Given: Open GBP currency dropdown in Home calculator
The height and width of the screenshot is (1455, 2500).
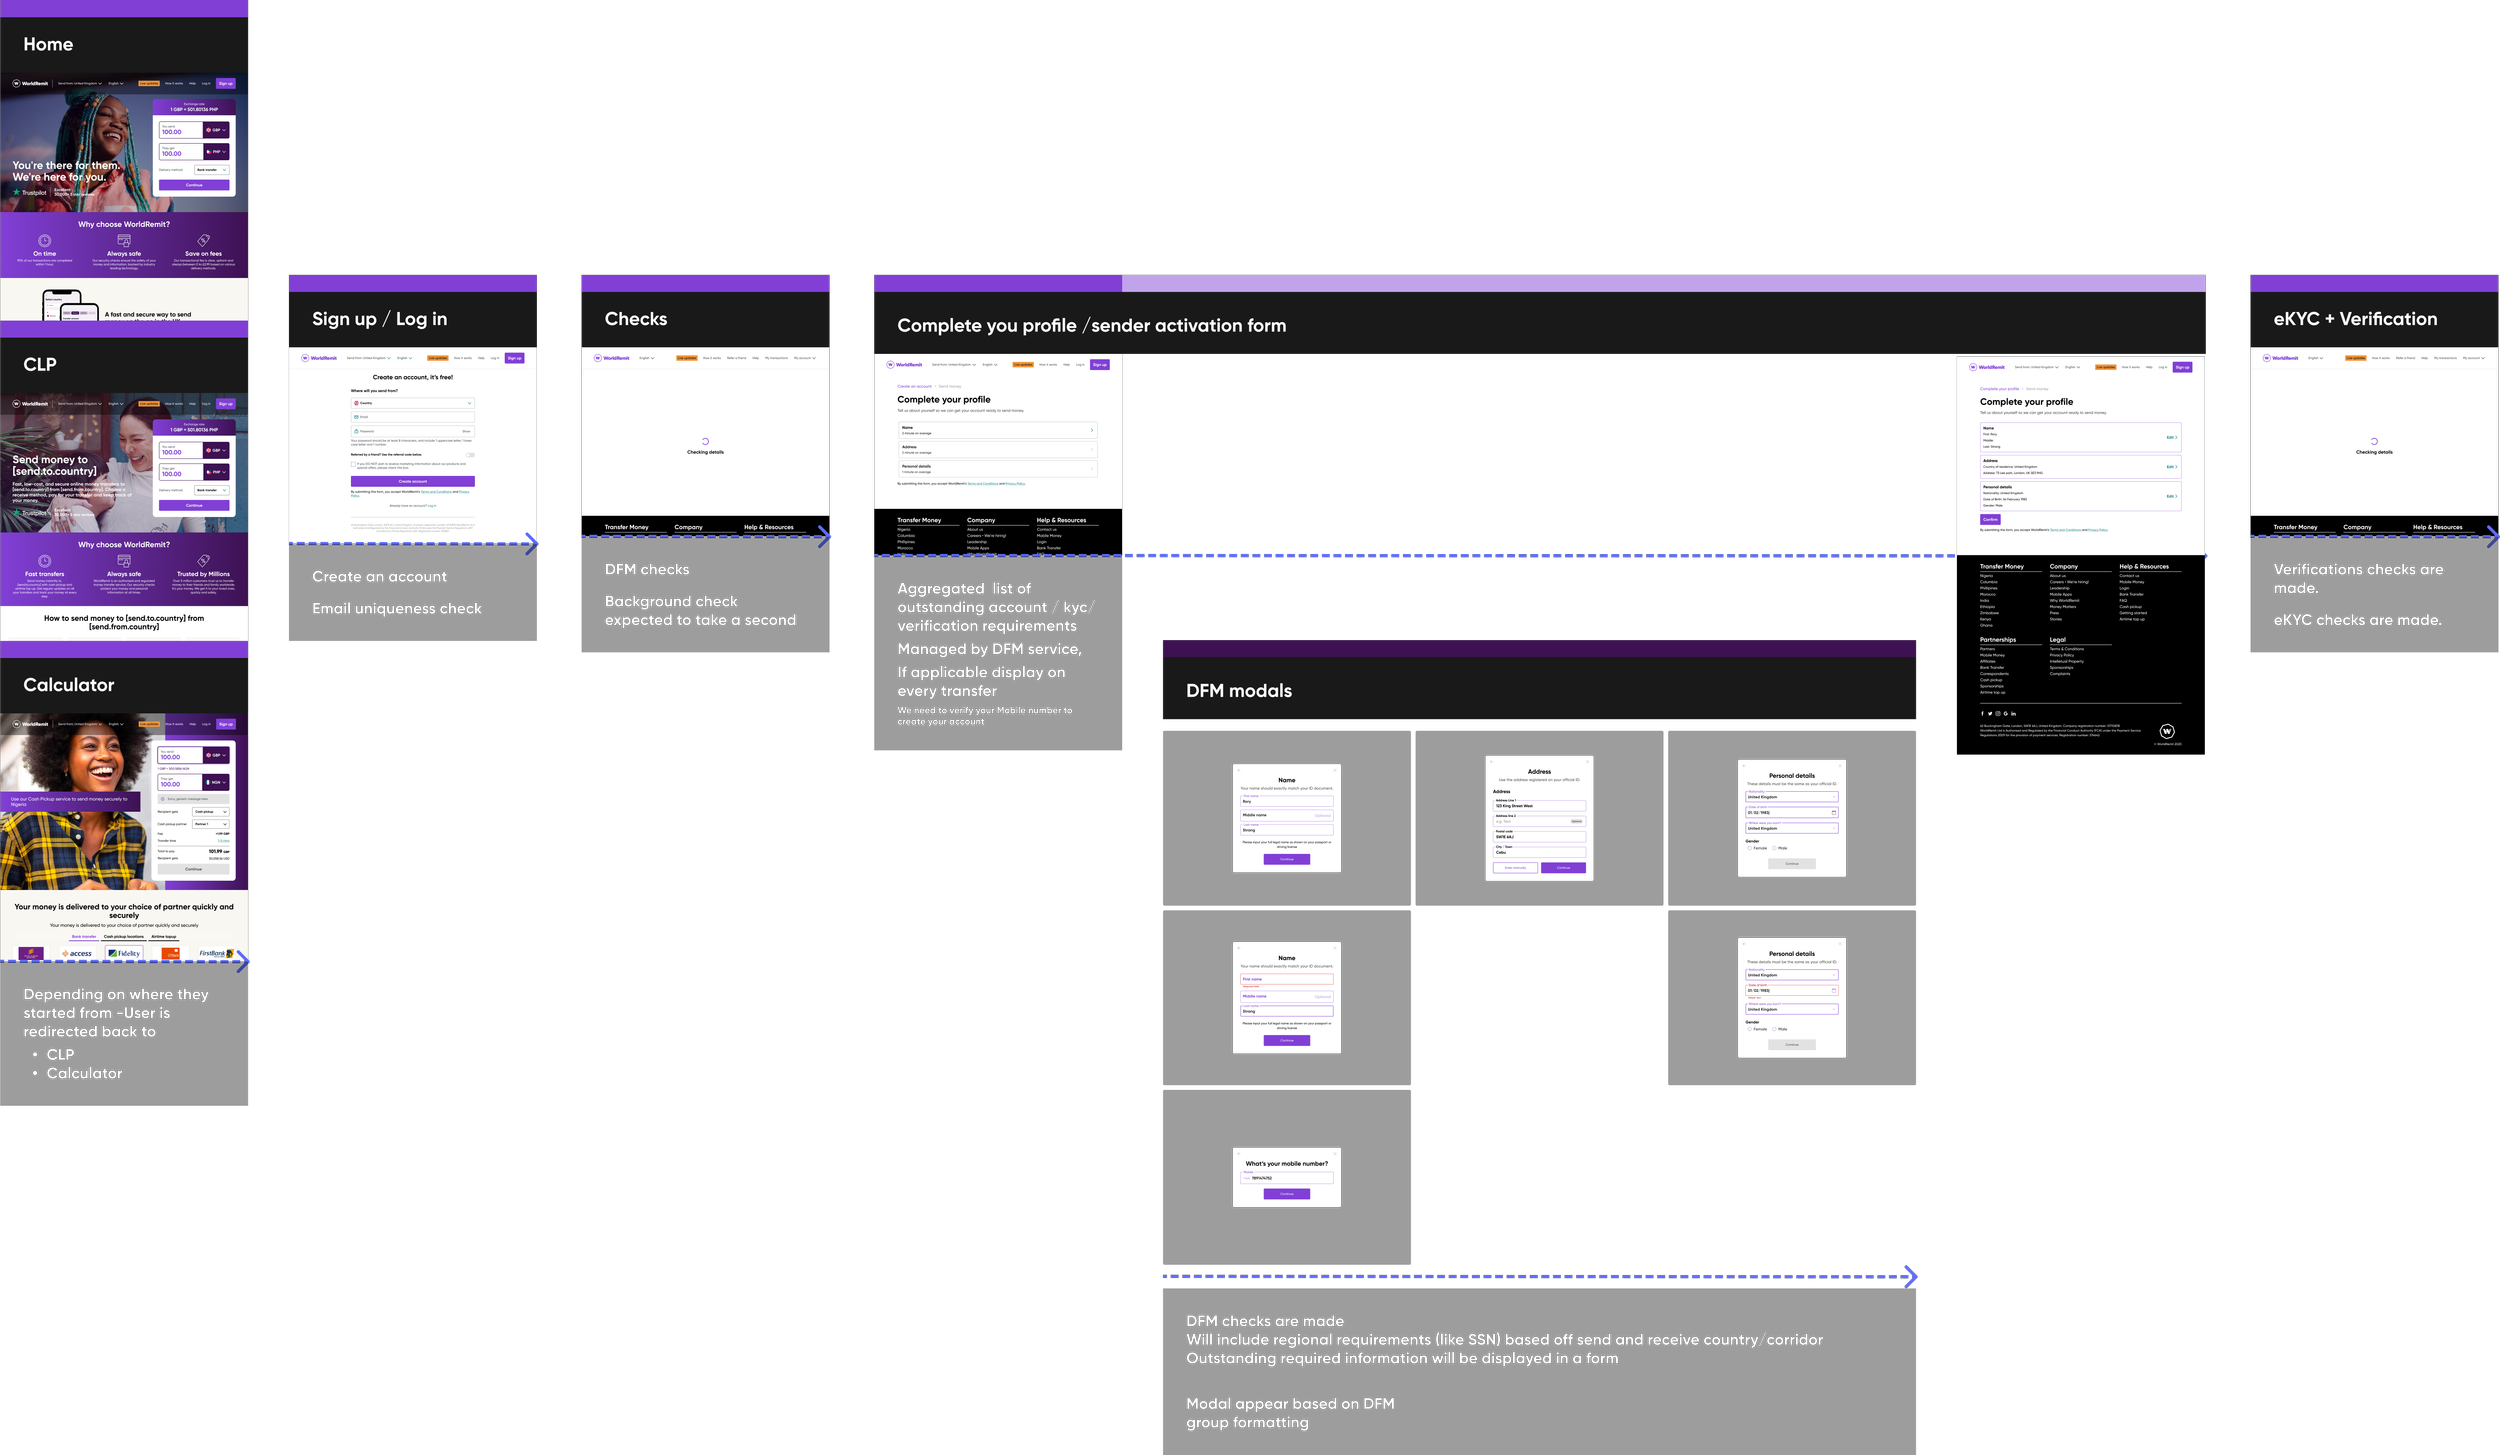Looking at the screenshot, I should [217, 130].
